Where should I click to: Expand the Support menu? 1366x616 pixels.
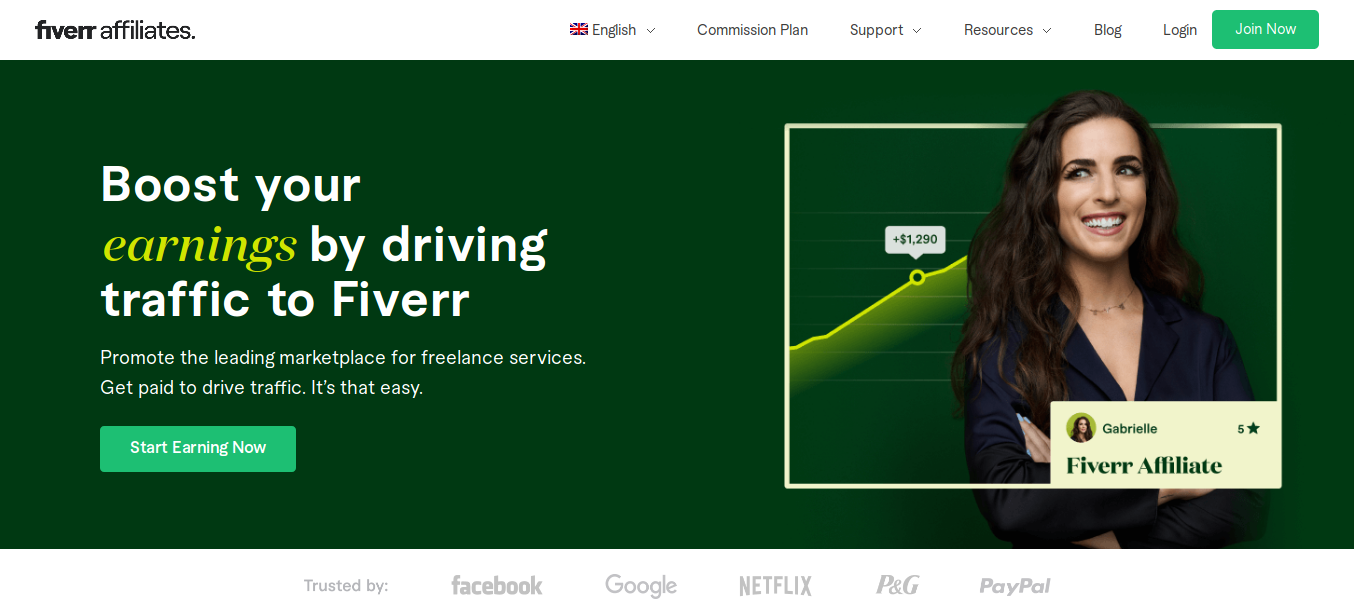[x=886, y=30]
